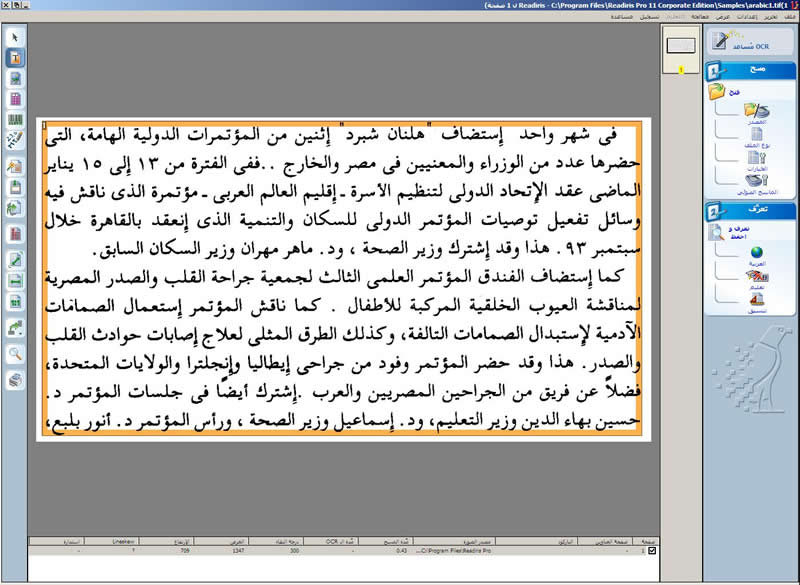The height and width of the screenshot is (585, 800).
Task: Click the magnifier zoom tool
Action: 16,354
